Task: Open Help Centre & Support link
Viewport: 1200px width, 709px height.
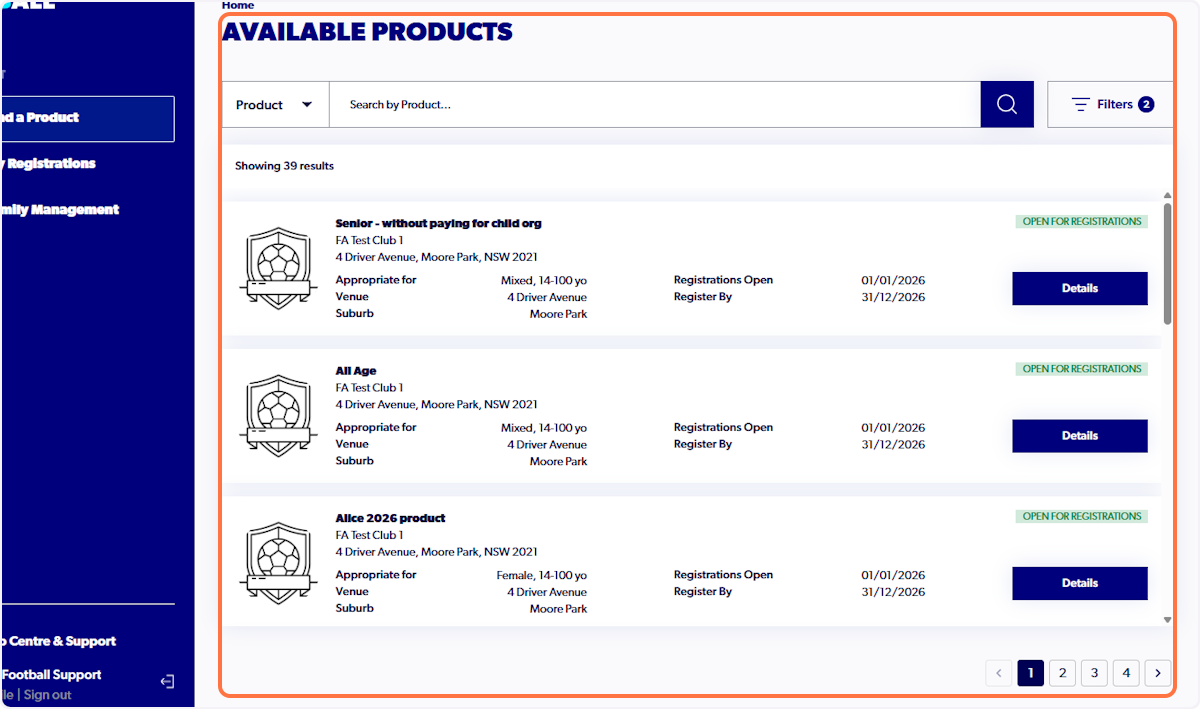Action: tap(58, 641)
